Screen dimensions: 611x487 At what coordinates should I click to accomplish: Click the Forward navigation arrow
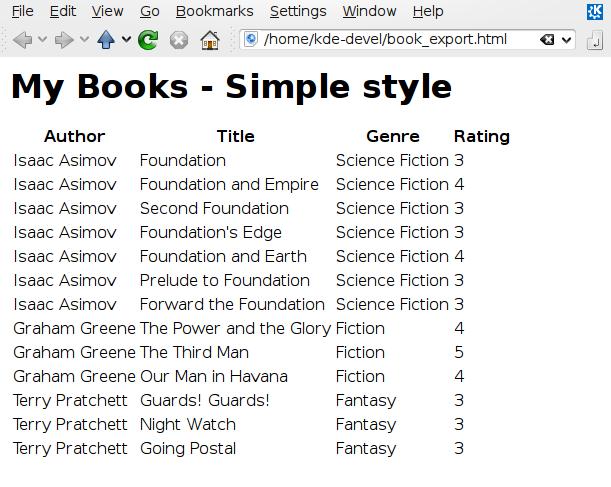click(64, 40)
